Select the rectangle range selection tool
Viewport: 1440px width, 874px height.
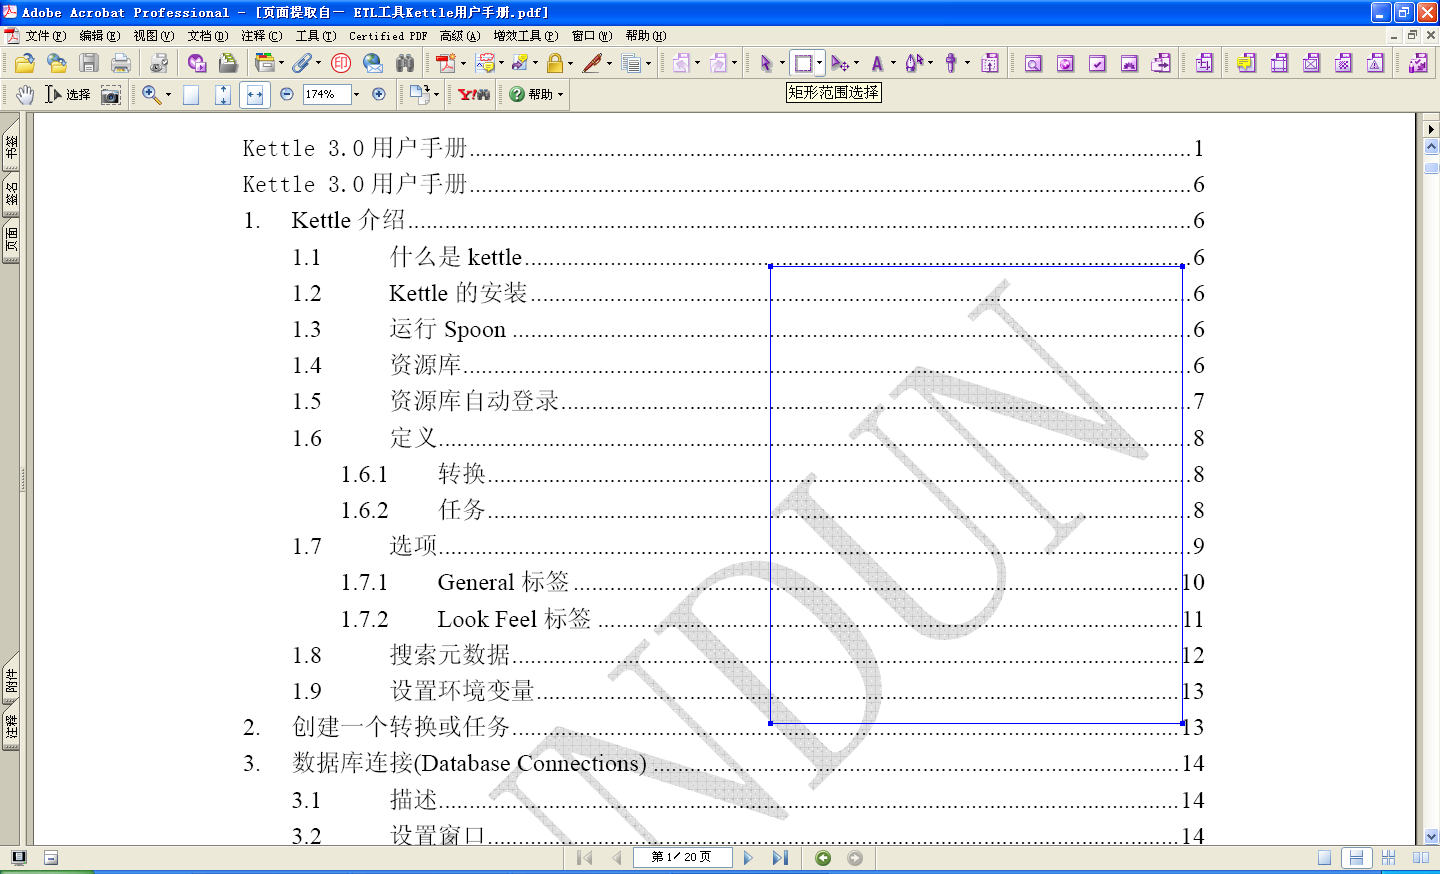click(x=803, y=63)
